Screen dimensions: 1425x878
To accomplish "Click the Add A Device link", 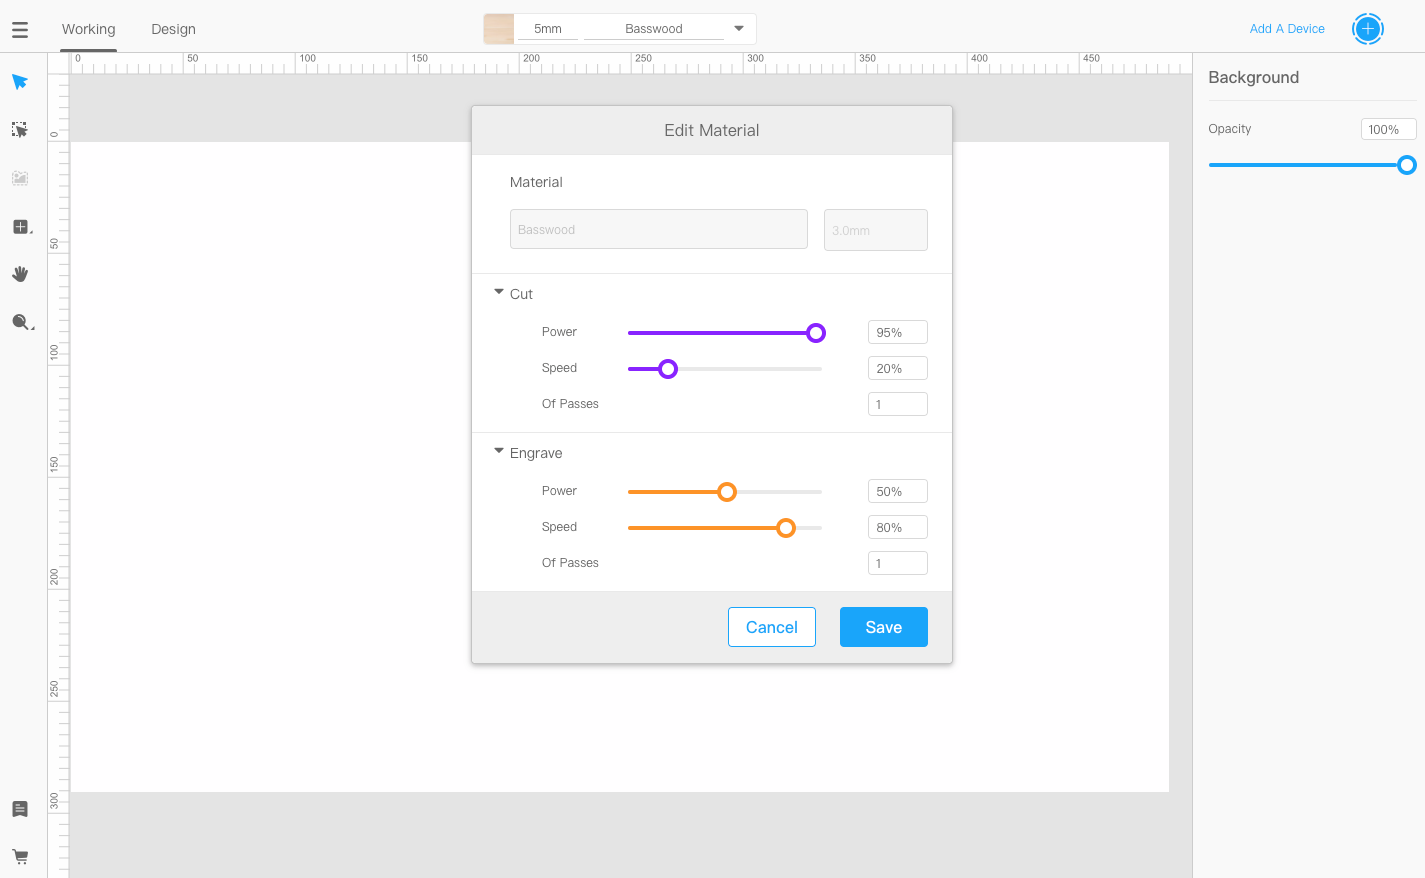I will [1287, 29].
